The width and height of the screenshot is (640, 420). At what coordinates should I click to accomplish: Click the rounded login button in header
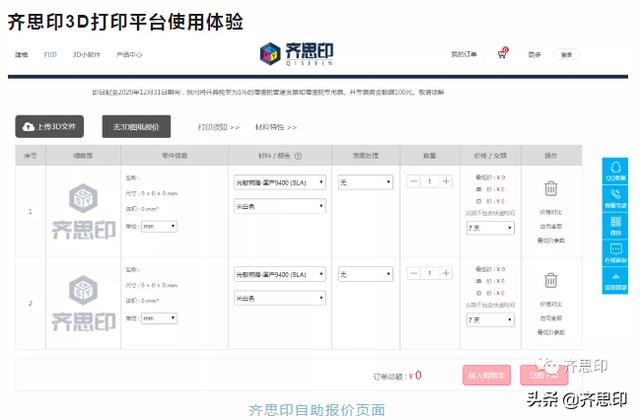click(x=567, y=54)
